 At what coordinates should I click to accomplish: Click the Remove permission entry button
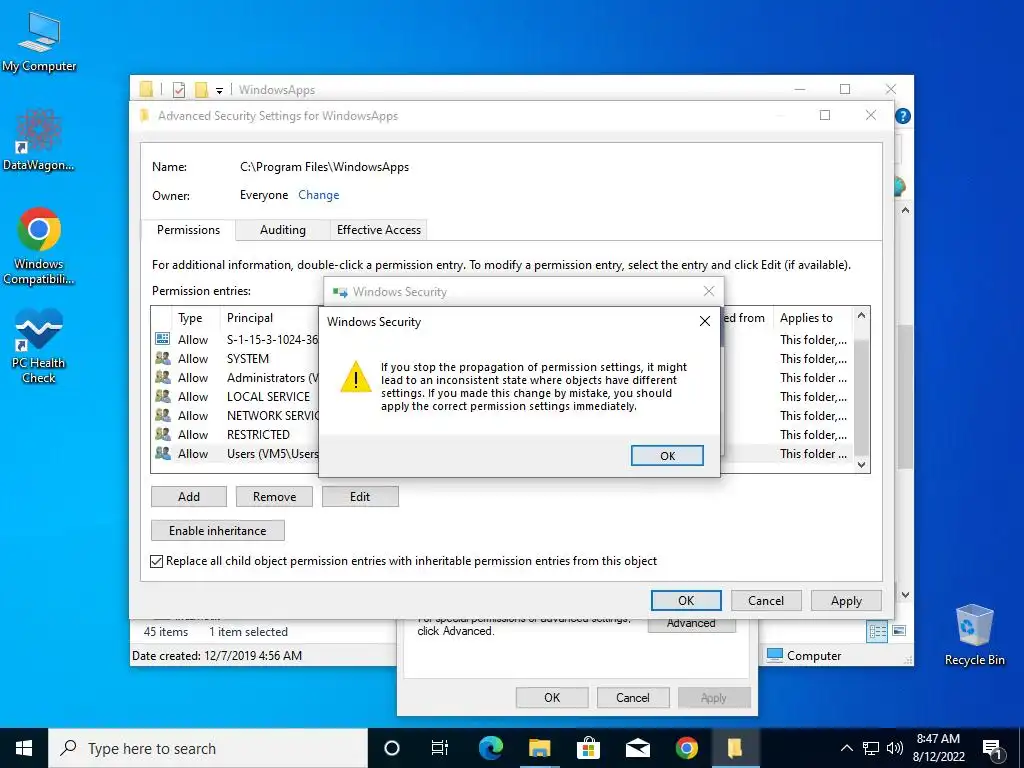(274, 496)
